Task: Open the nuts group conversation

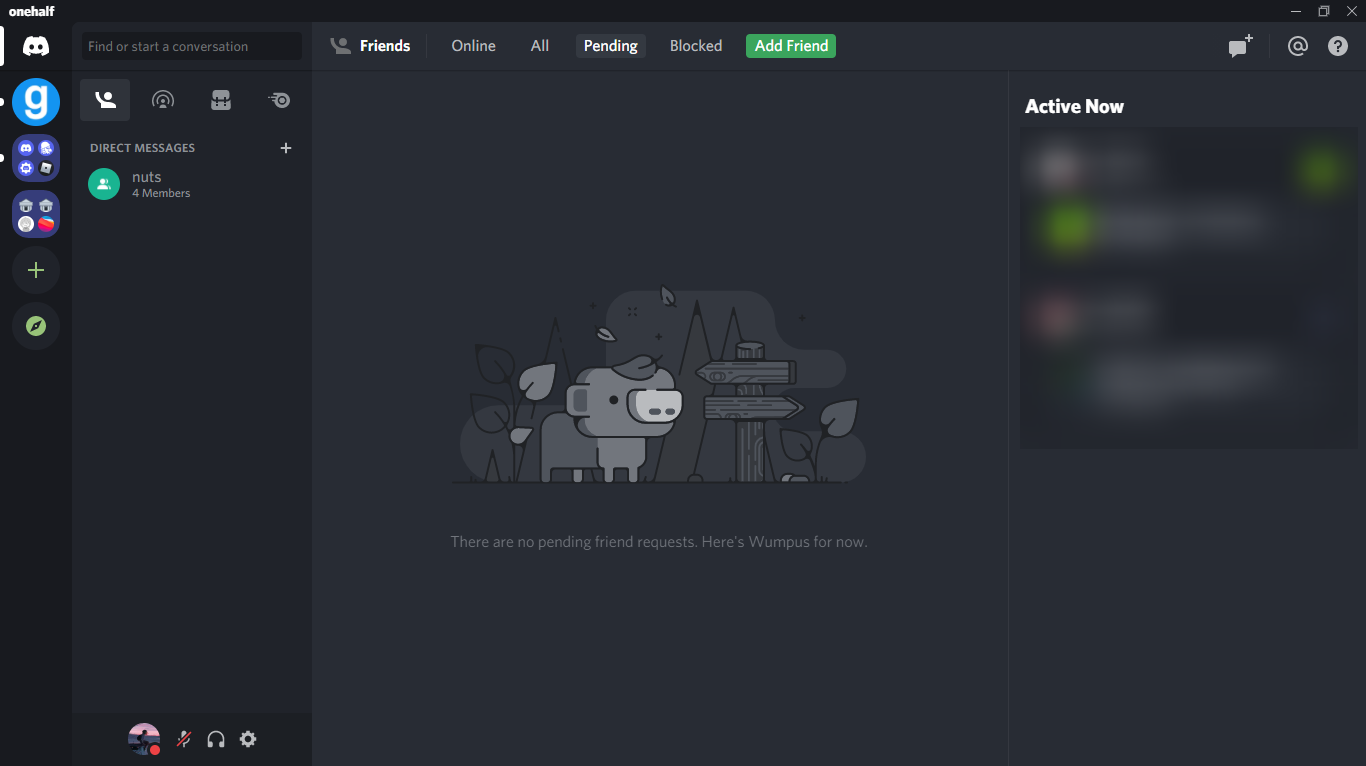Action: point(192,184)
